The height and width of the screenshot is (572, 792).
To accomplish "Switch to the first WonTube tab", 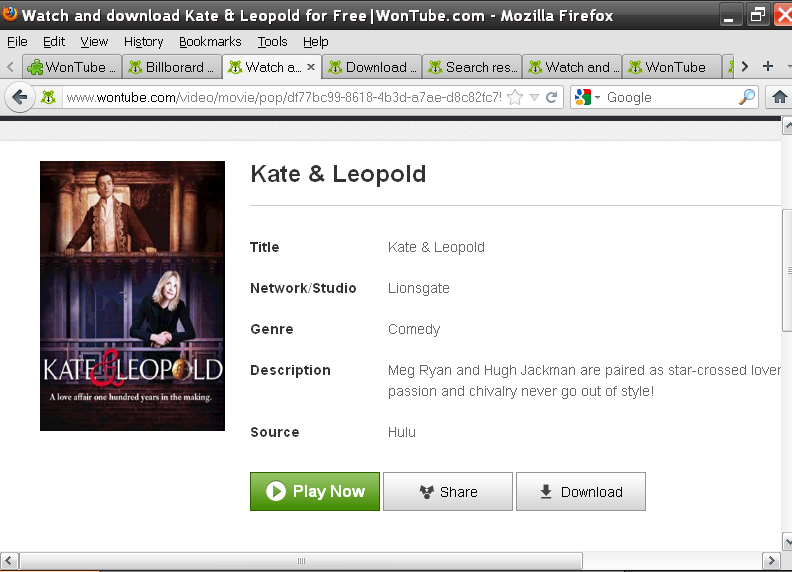I will [72, 67].
